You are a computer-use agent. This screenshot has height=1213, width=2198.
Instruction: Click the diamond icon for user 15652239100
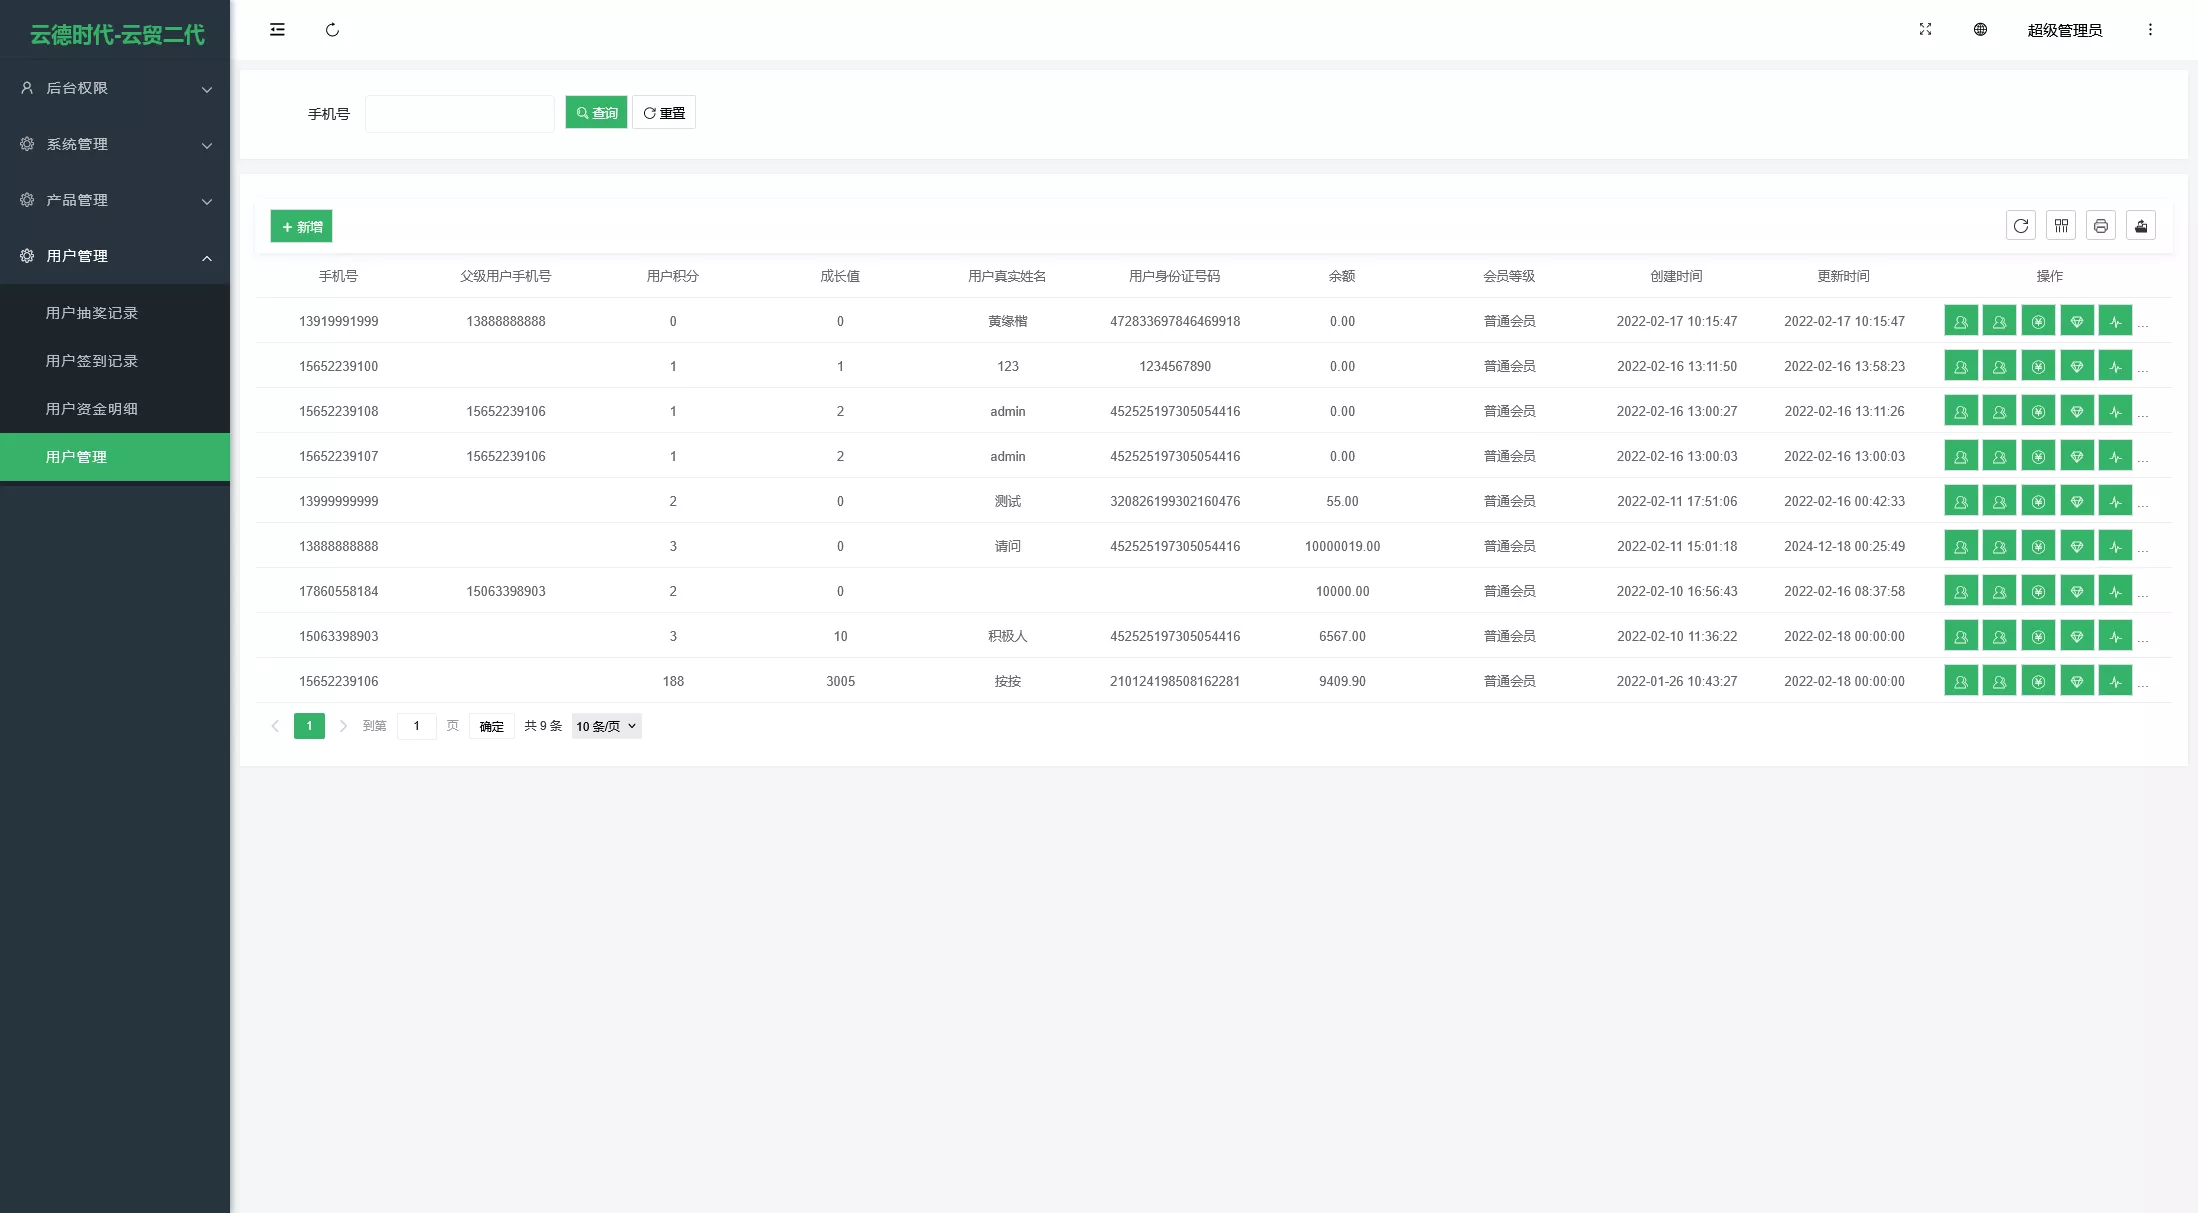pyautogui.click(x=2077, y=366)
